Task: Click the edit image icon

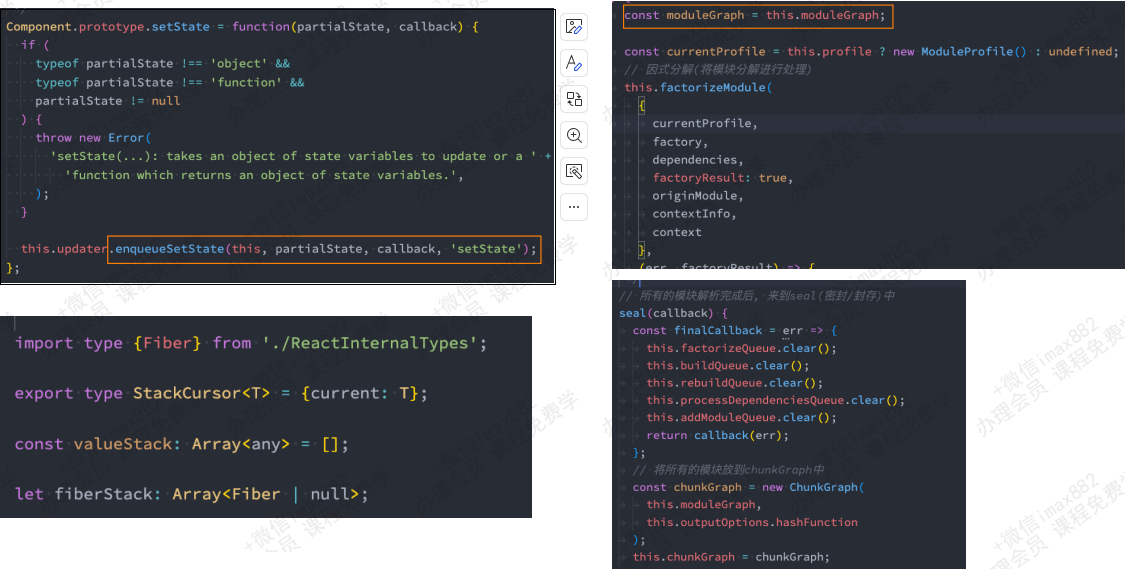Action: (574, 27)
